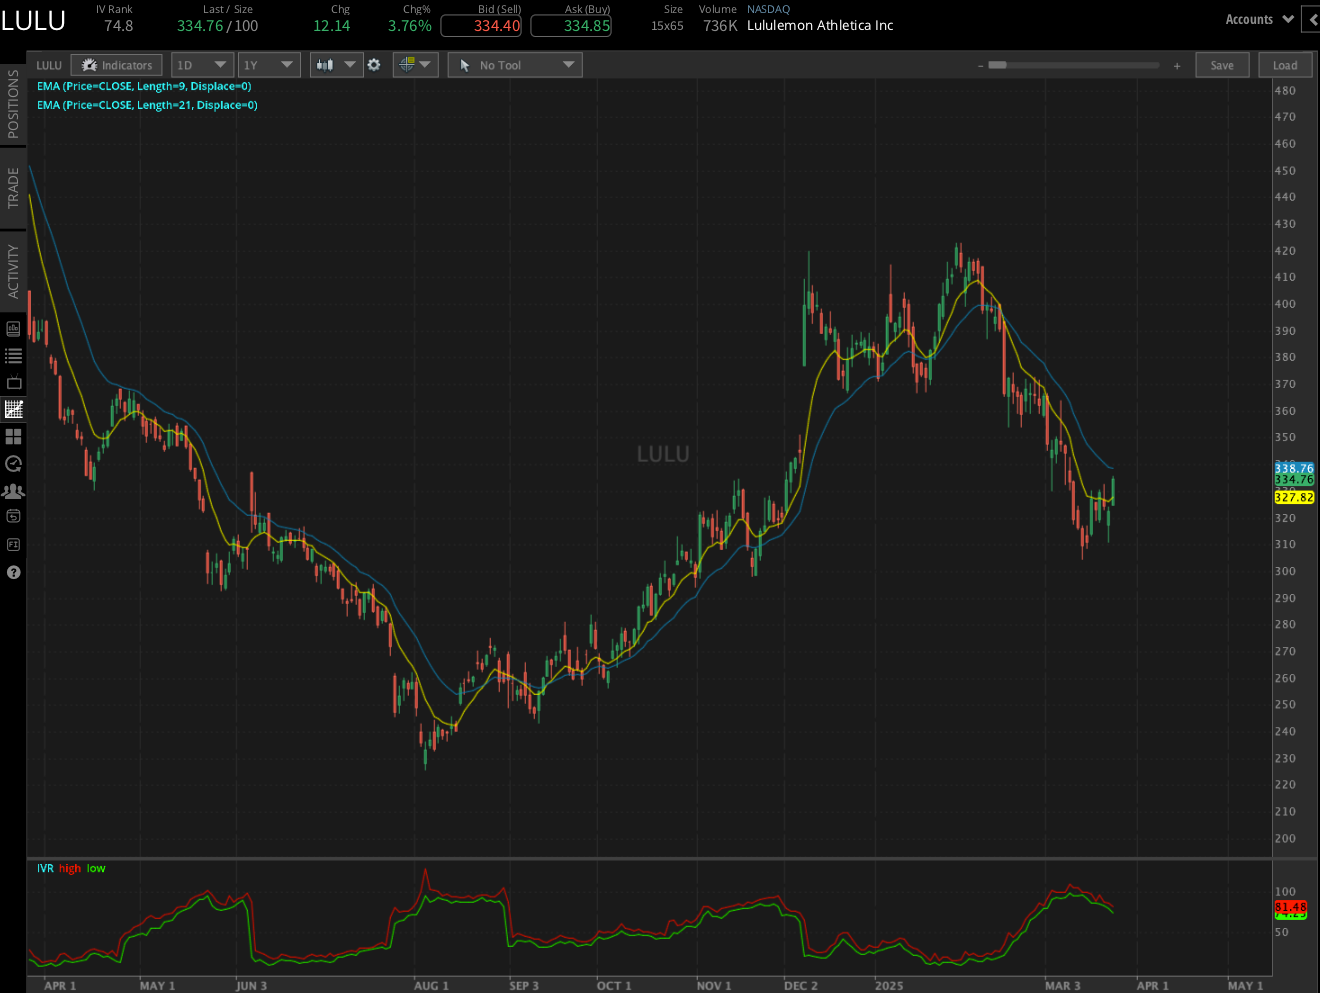Switch to the Trade side tab
Screen dimensions: 1320x993
(x=13, y=188)
